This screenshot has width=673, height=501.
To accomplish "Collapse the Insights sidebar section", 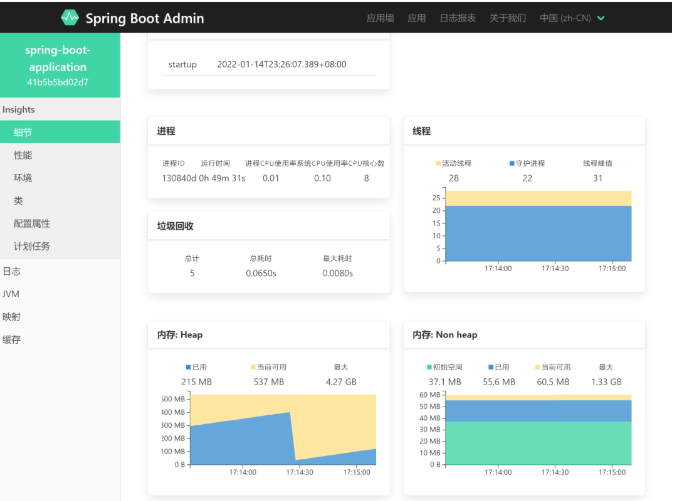I will 60,109.
